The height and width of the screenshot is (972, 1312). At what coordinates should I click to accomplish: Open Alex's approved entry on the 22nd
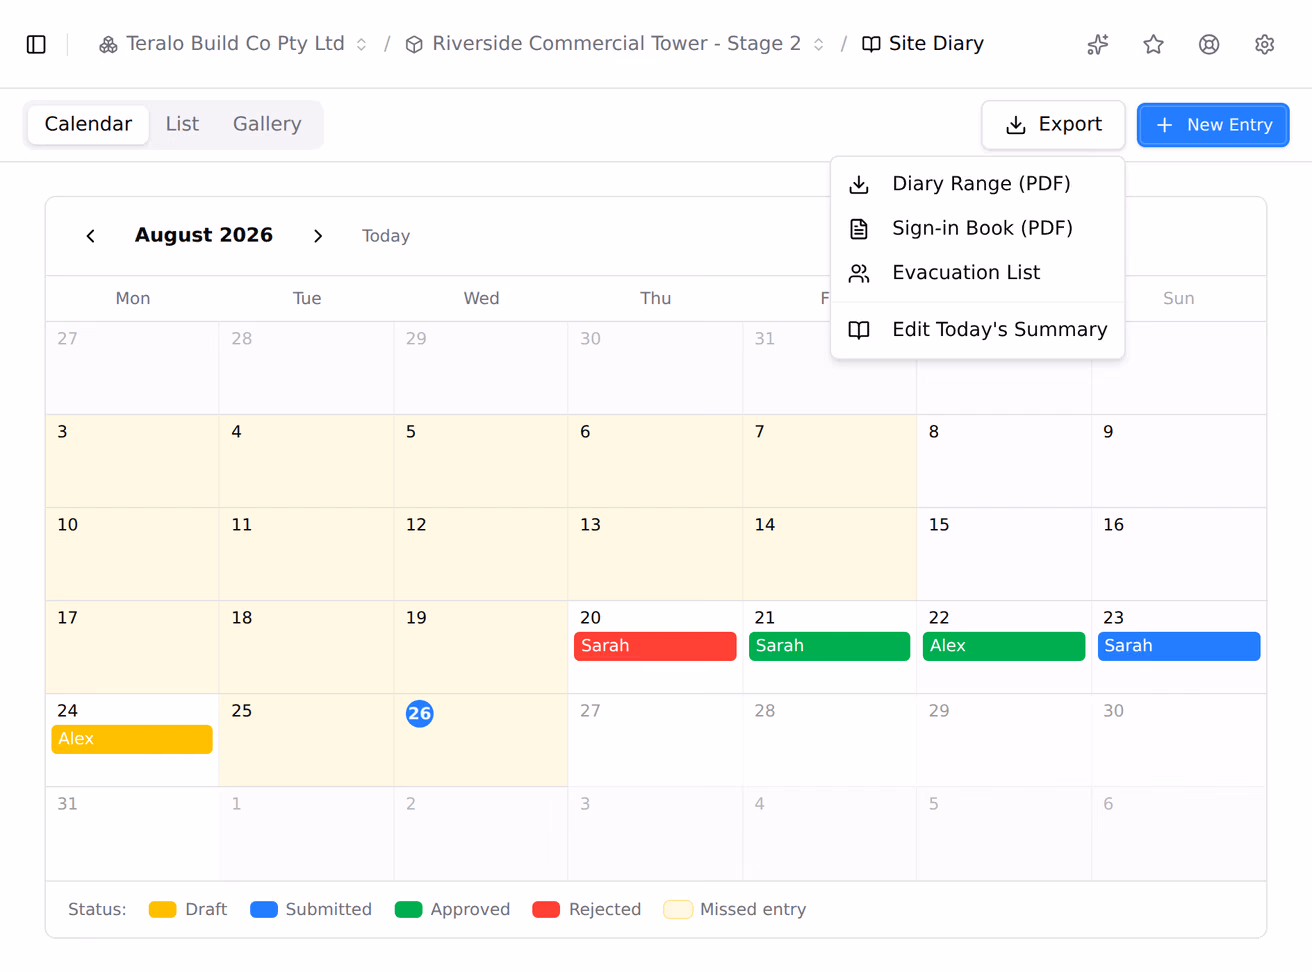(x=1004, y=646)
